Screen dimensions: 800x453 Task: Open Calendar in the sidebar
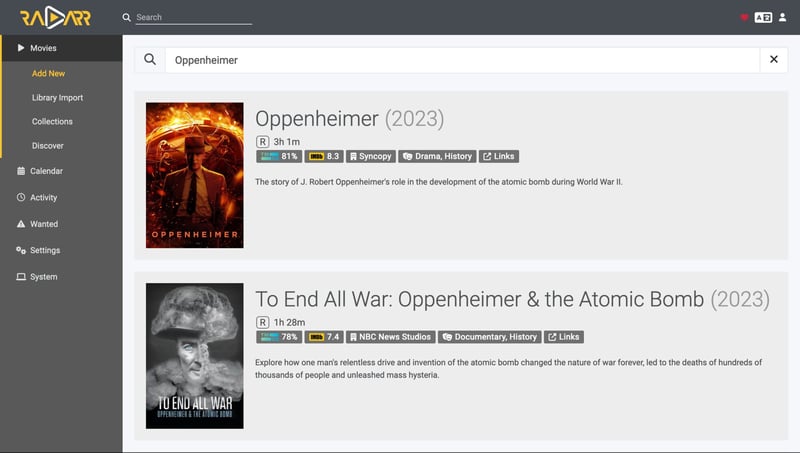(45, 171)
